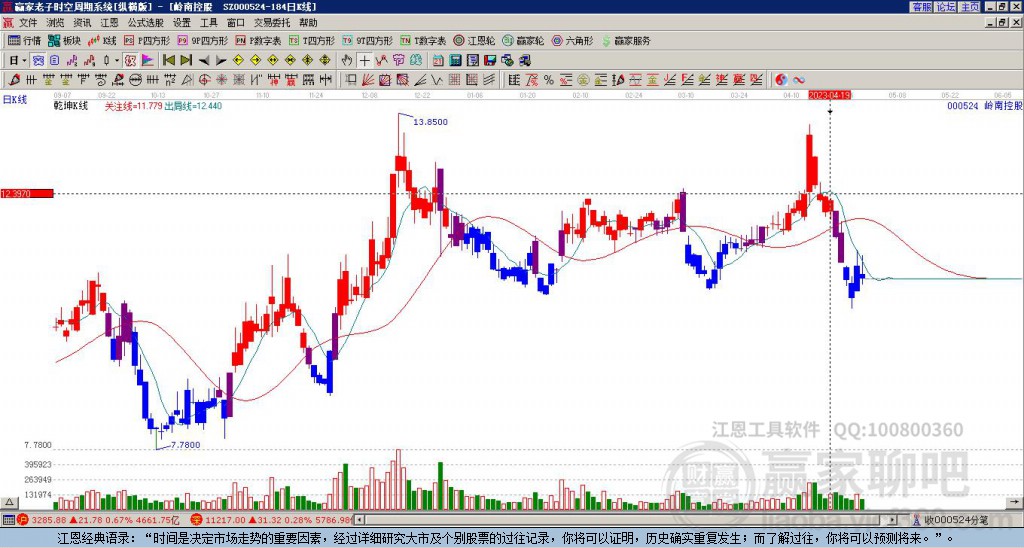Open the 9P四方形 tool
1024x548 pixels.
[202, 40]
